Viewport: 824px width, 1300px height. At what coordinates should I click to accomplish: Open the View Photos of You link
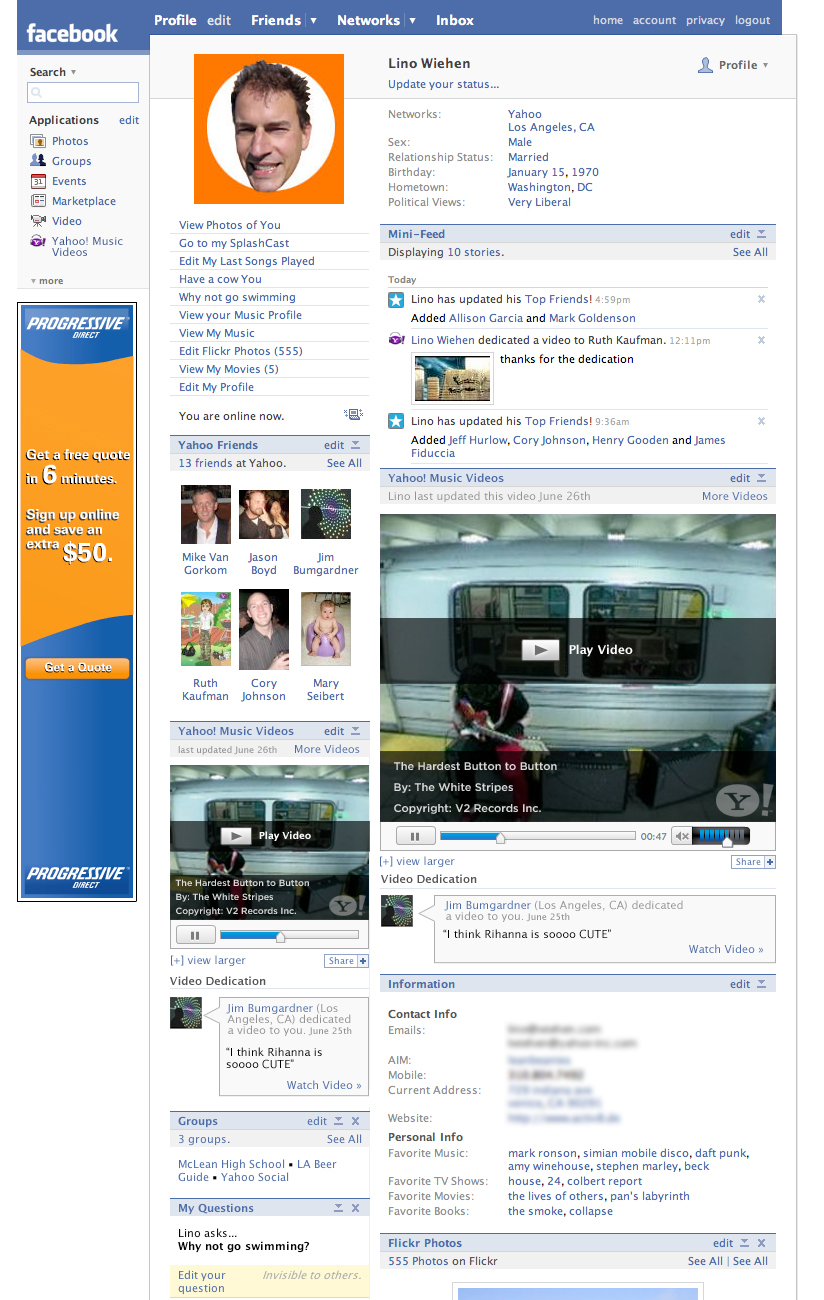[x=230, y=225]
